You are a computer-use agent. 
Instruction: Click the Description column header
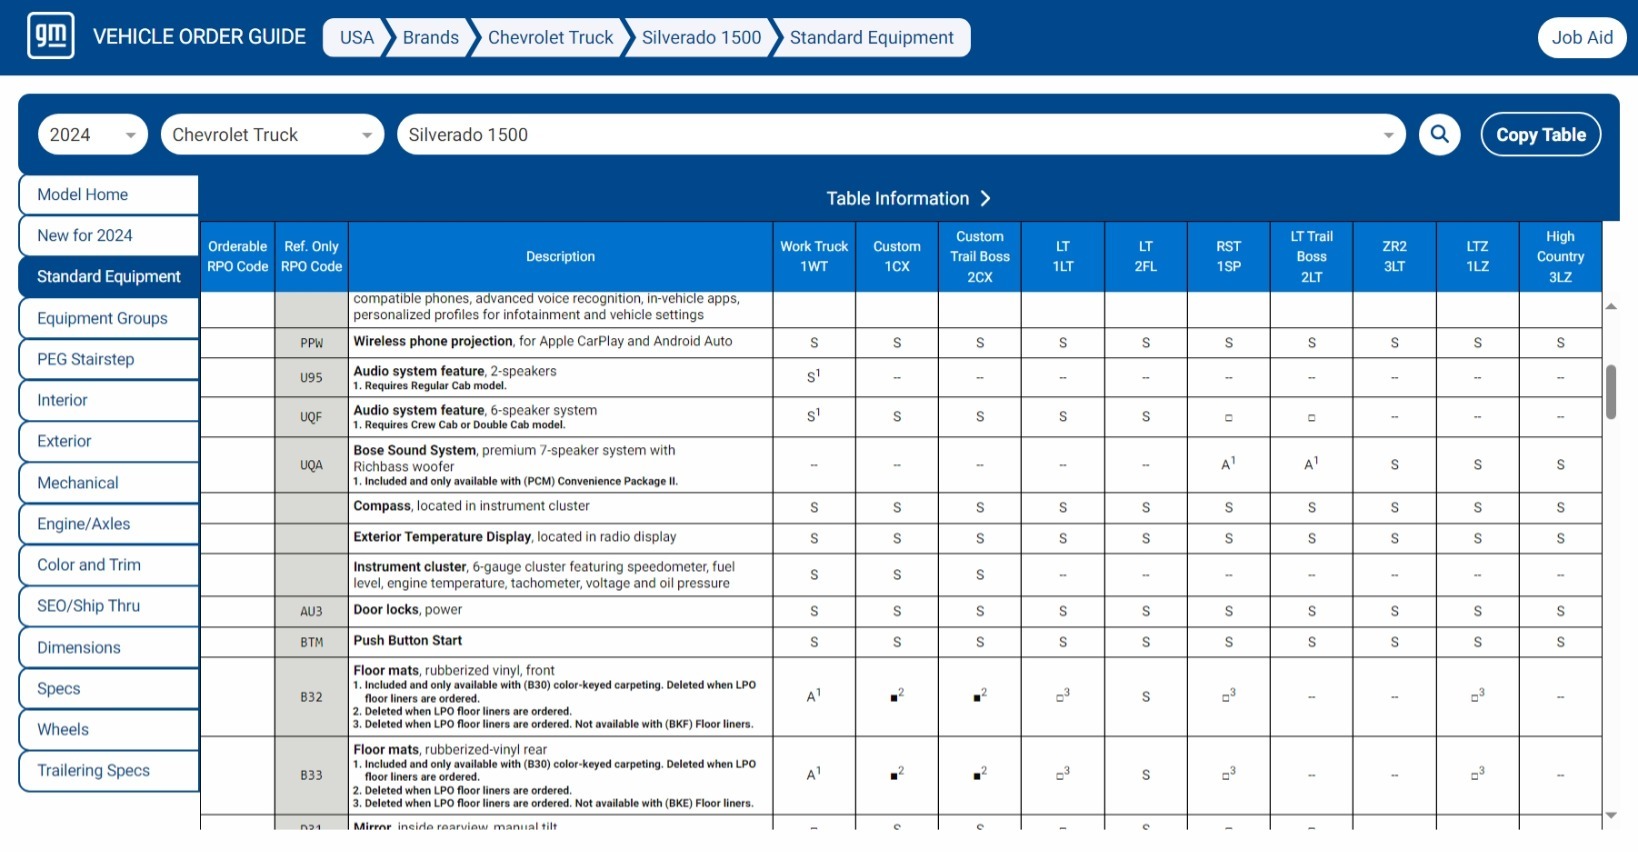(x=561, y=257)
